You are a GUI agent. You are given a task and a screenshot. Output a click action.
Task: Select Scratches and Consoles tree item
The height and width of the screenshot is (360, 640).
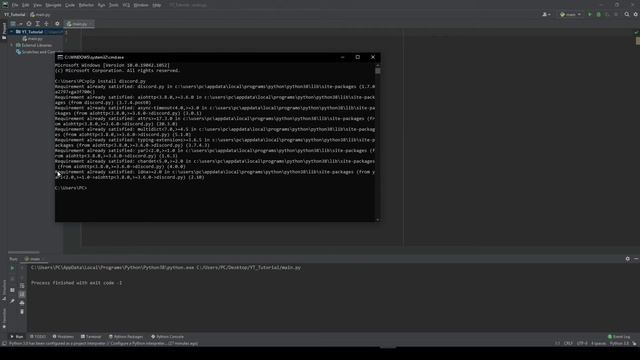coord(39,52)
